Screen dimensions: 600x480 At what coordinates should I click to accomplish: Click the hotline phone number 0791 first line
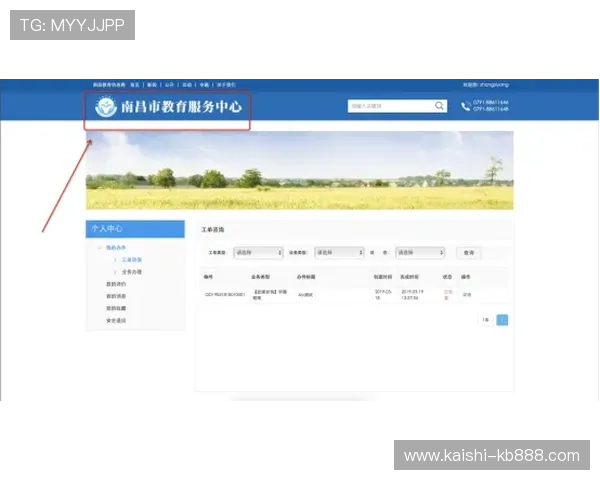tap(491, 102)
